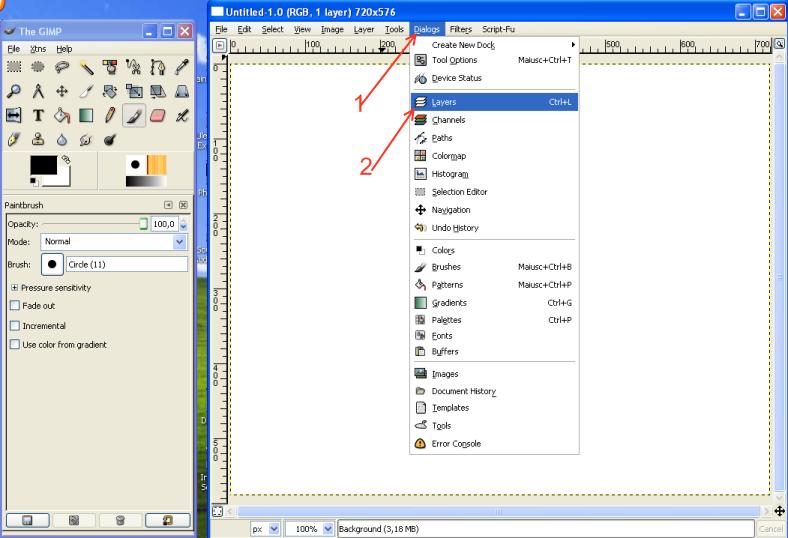Viewport: 788px width, 538px height.
Task: Select the Paintbrush tool
Action: click(134, 116)
